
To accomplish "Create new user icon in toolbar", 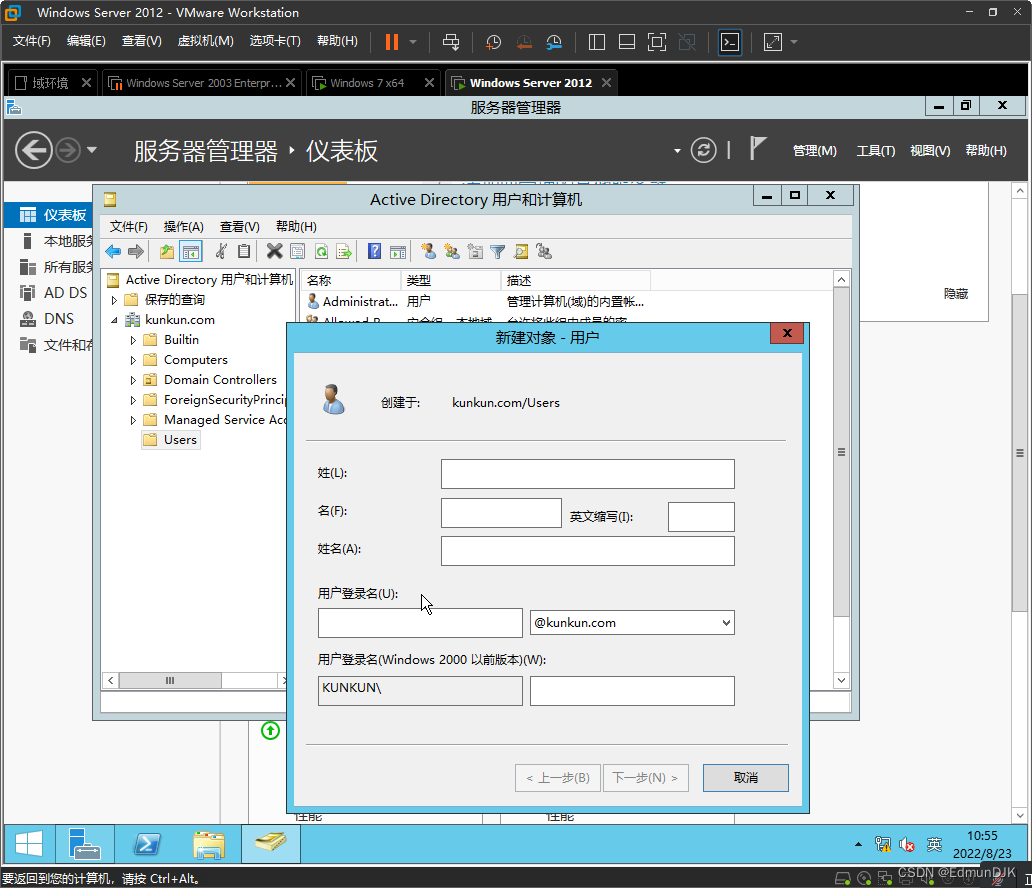I will 428,251.
